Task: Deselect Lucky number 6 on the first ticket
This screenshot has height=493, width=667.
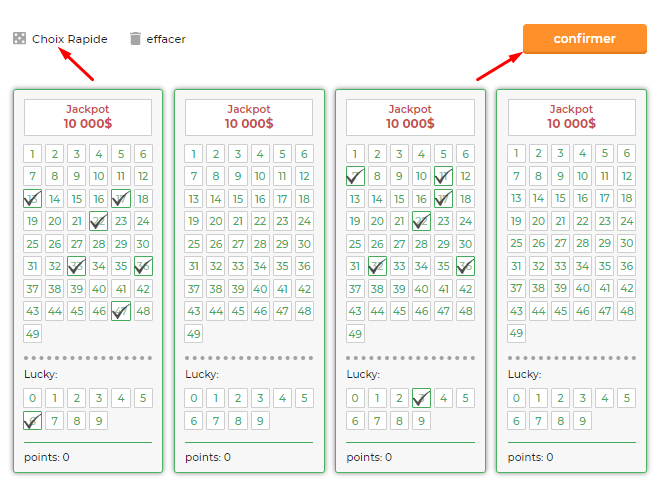Action: tap(32, 421)
